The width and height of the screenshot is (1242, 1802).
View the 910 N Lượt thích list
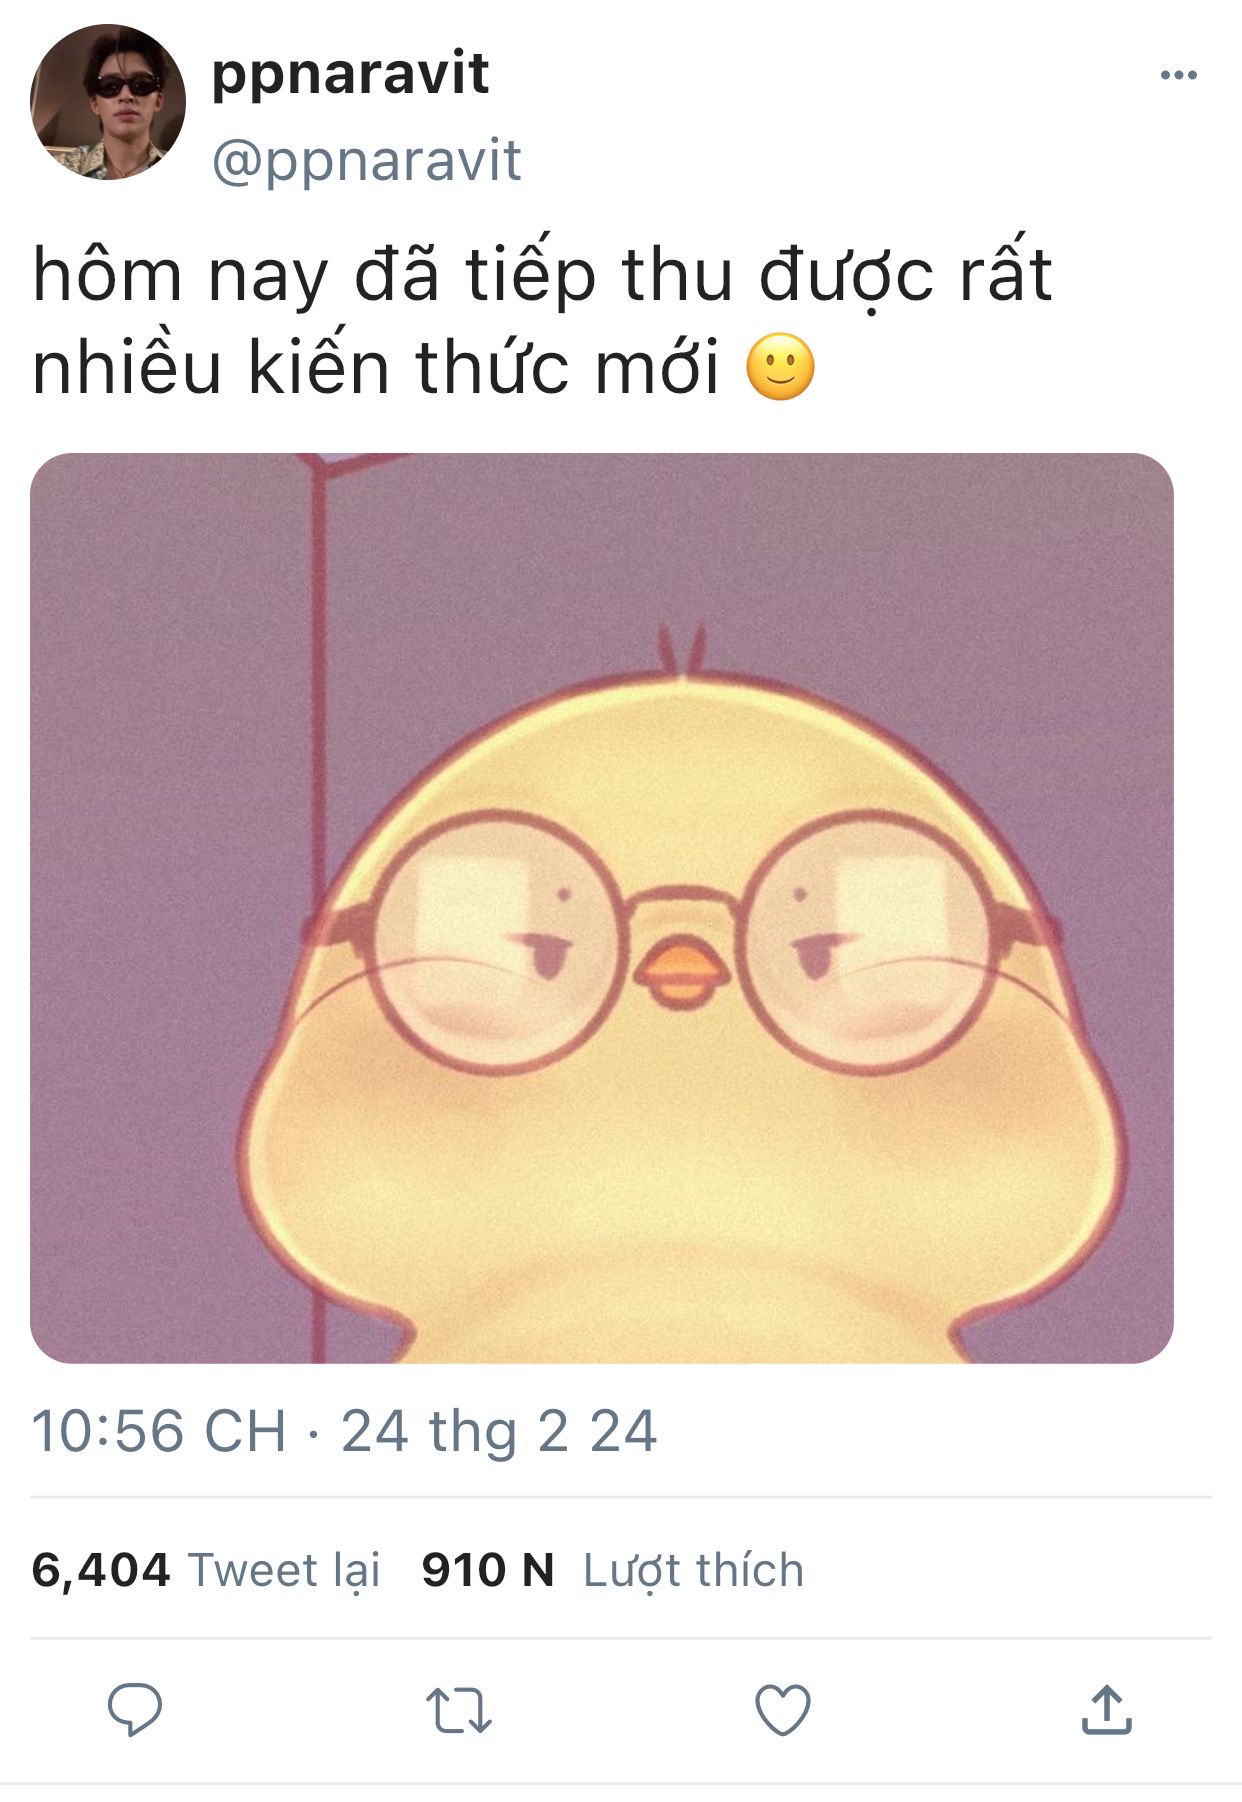pyautogui.click(x=613, y=1569)
